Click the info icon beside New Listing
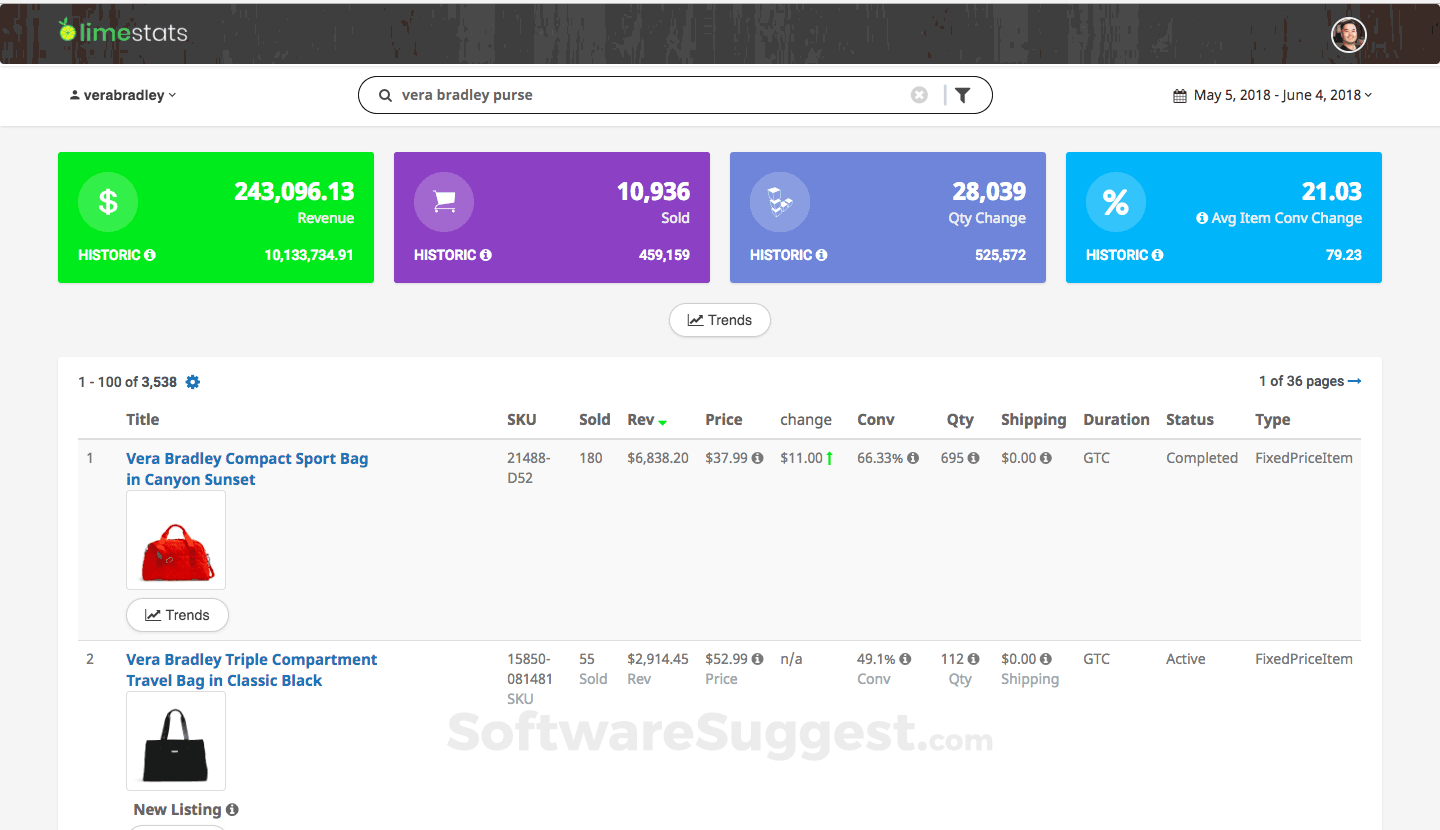The image size is (1440, 830). click(232, 810)
